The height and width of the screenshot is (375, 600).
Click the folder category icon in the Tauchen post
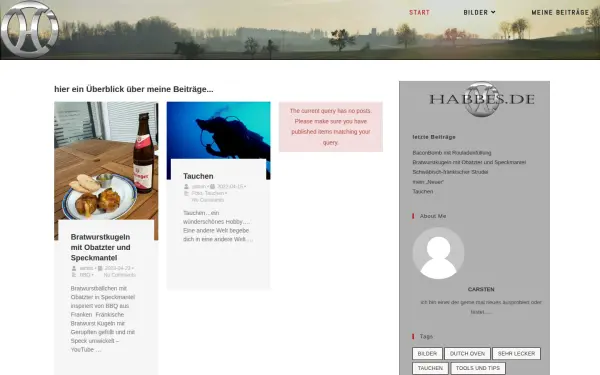pyautogui.click(x=186, y=193)
